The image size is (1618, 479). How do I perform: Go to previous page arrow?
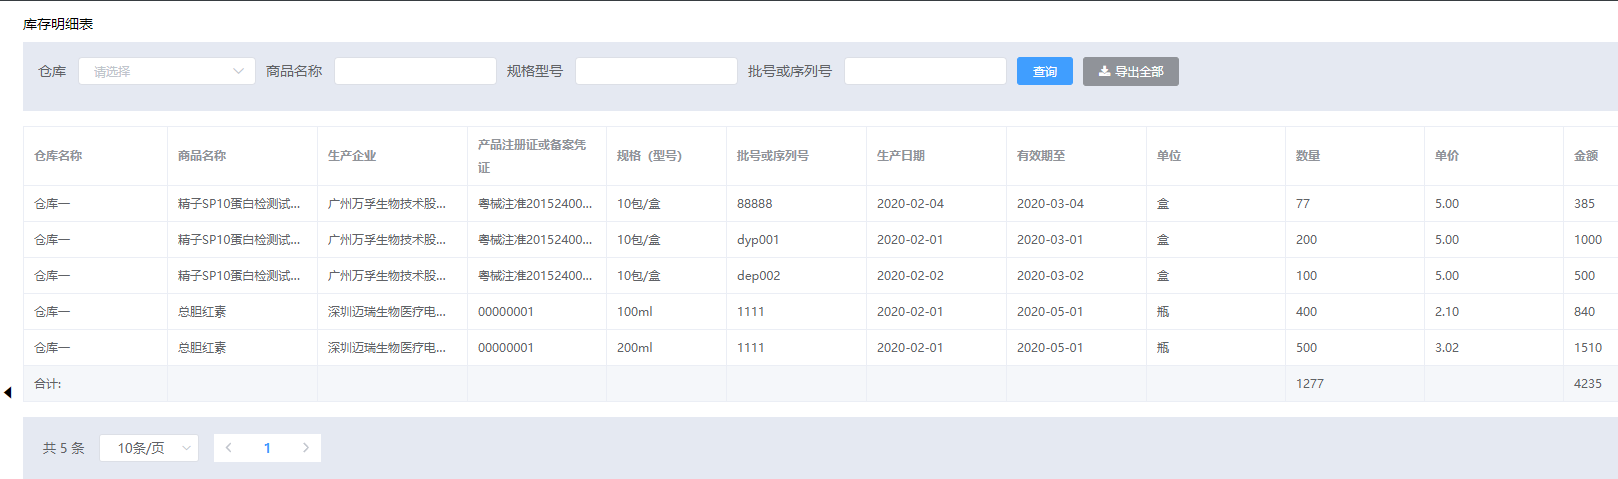pos(229,448)
